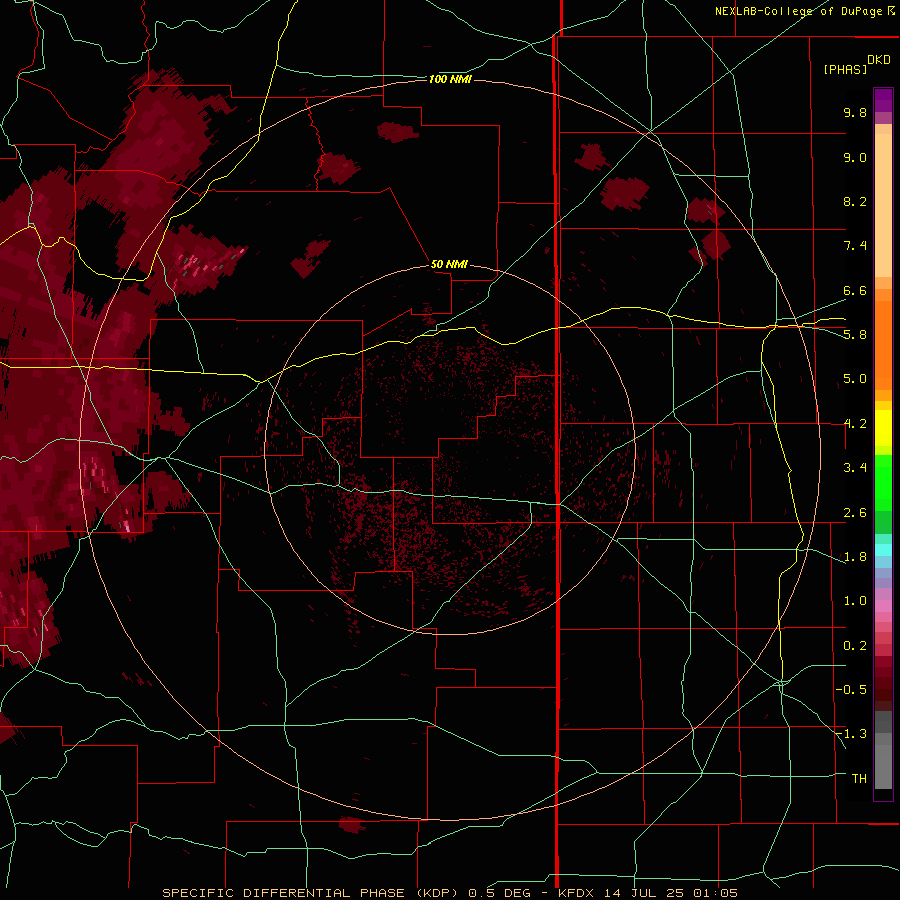Click the 1.8 color scale value
This screenshot has width=900, height=900.
pos(855,557)
